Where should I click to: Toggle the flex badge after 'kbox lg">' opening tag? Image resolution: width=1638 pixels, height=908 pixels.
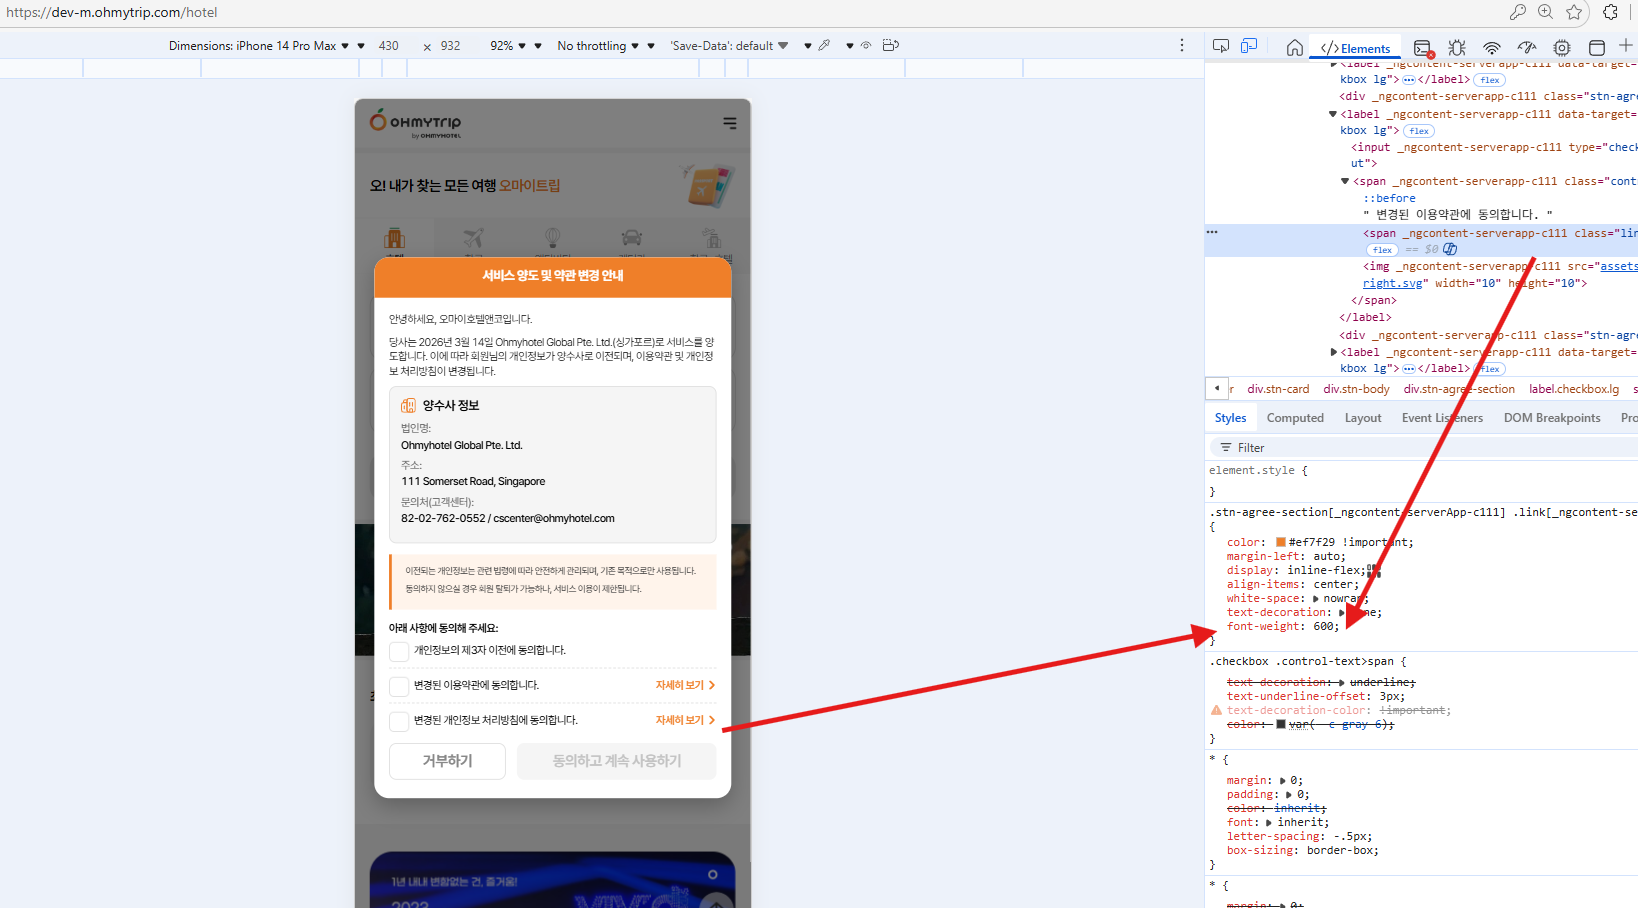click(1419, 131)
